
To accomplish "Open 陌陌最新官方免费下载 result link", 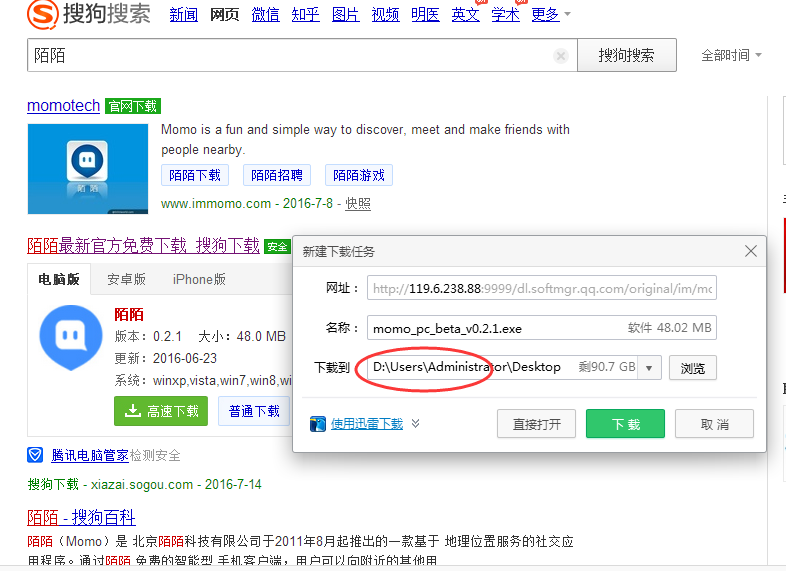I will pos(143,246).
